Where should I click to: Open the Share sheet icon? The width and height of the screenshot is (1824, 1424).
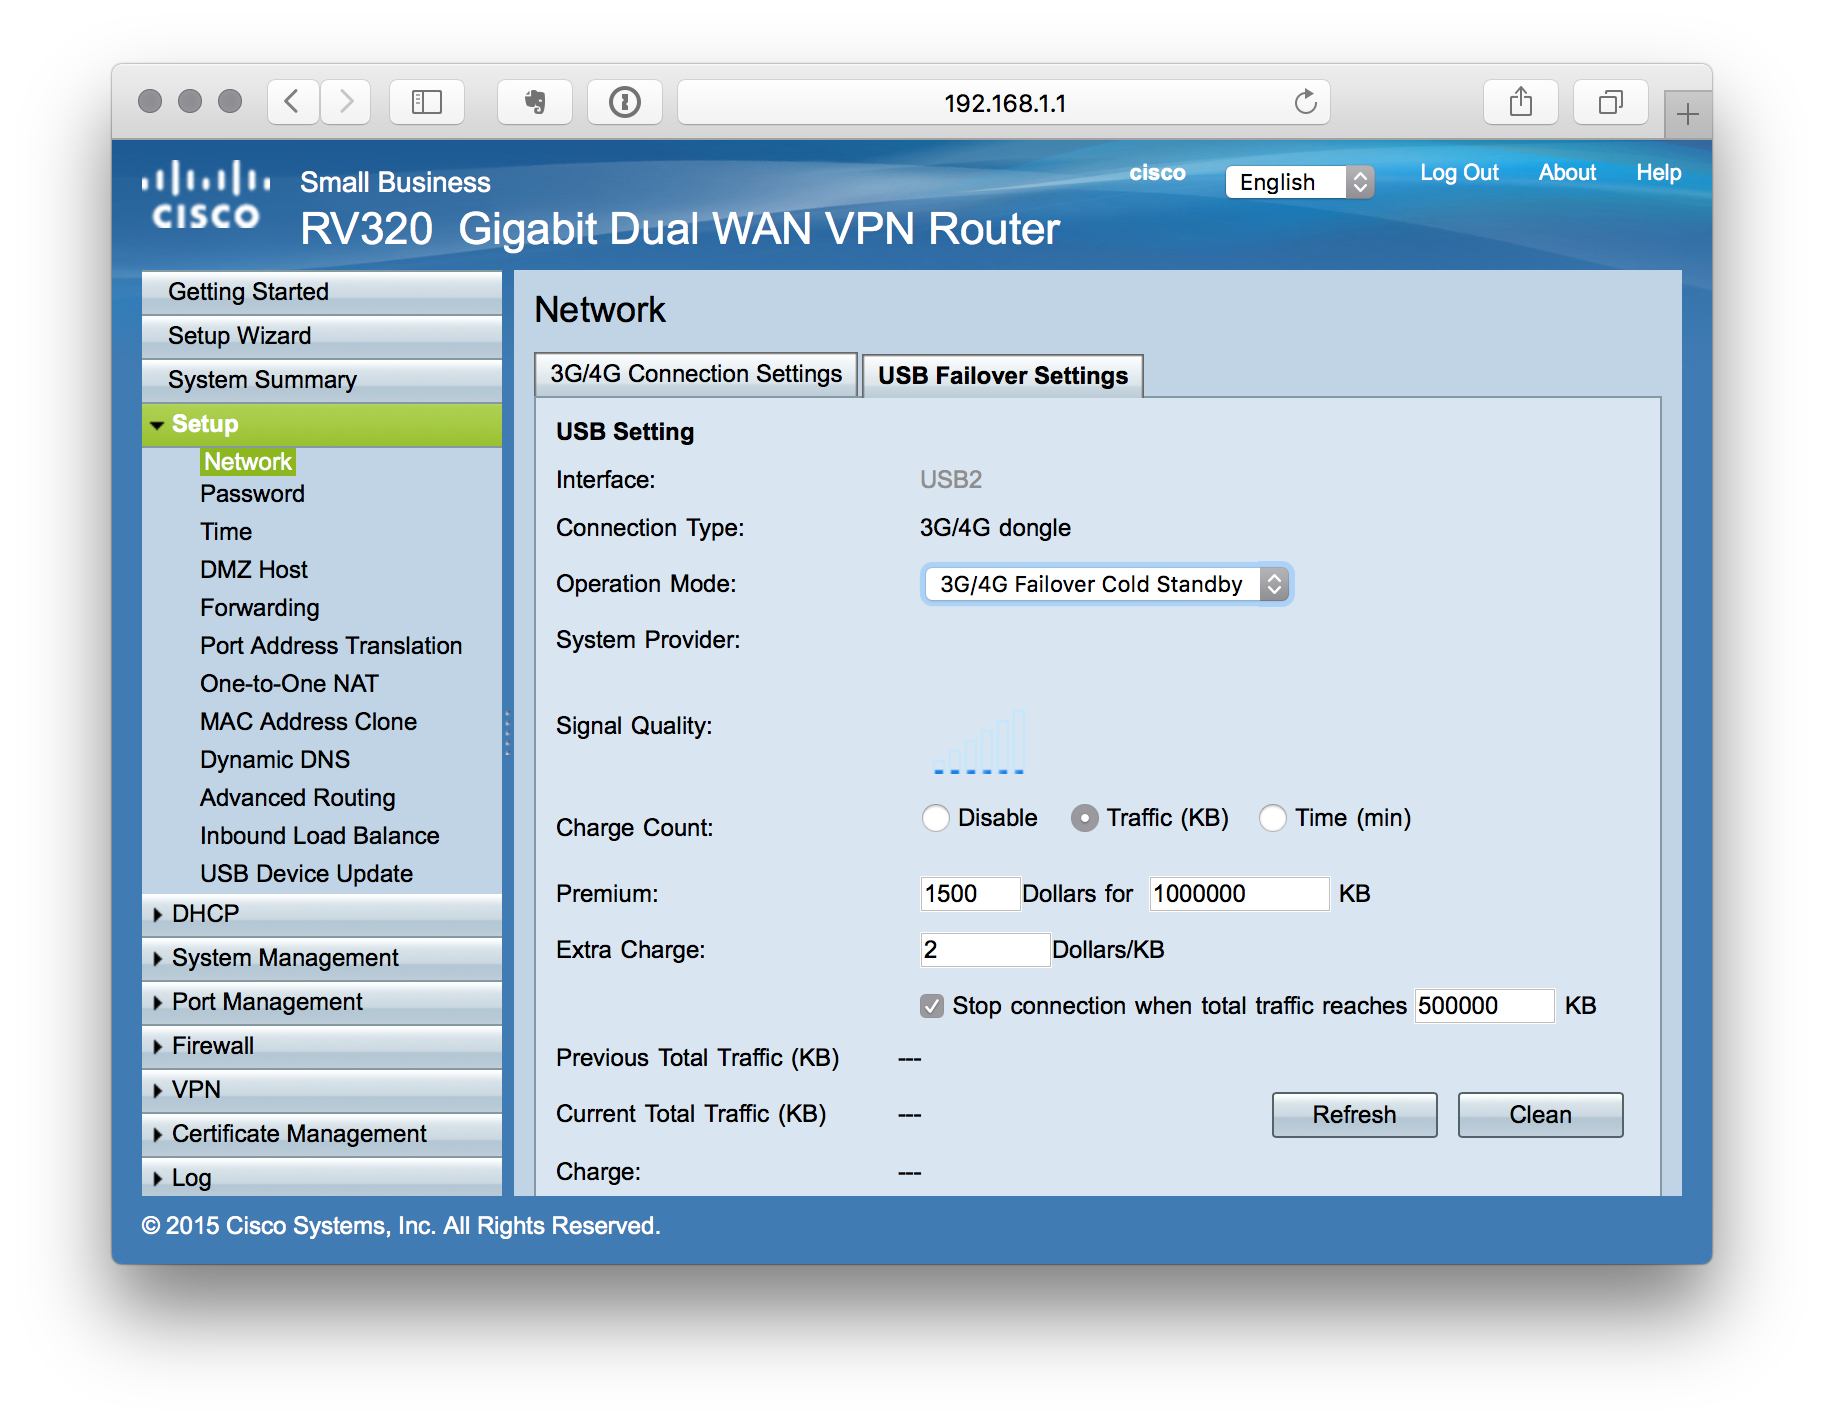coord(1521,102)
